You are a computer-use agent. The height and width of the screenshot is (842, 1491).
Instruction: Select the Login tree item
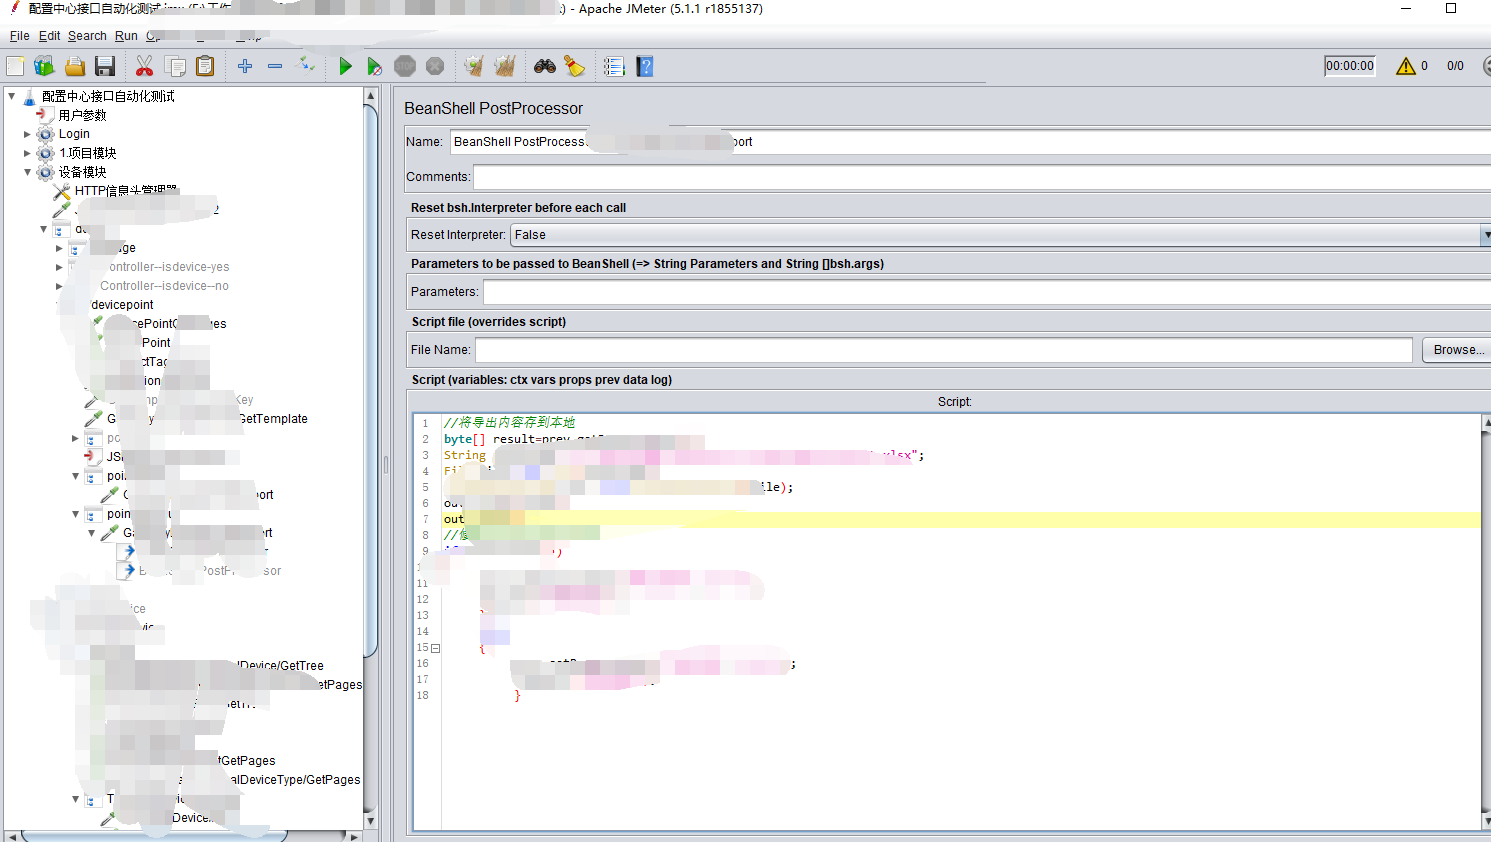pyautogui.click(x=74, y=134)
